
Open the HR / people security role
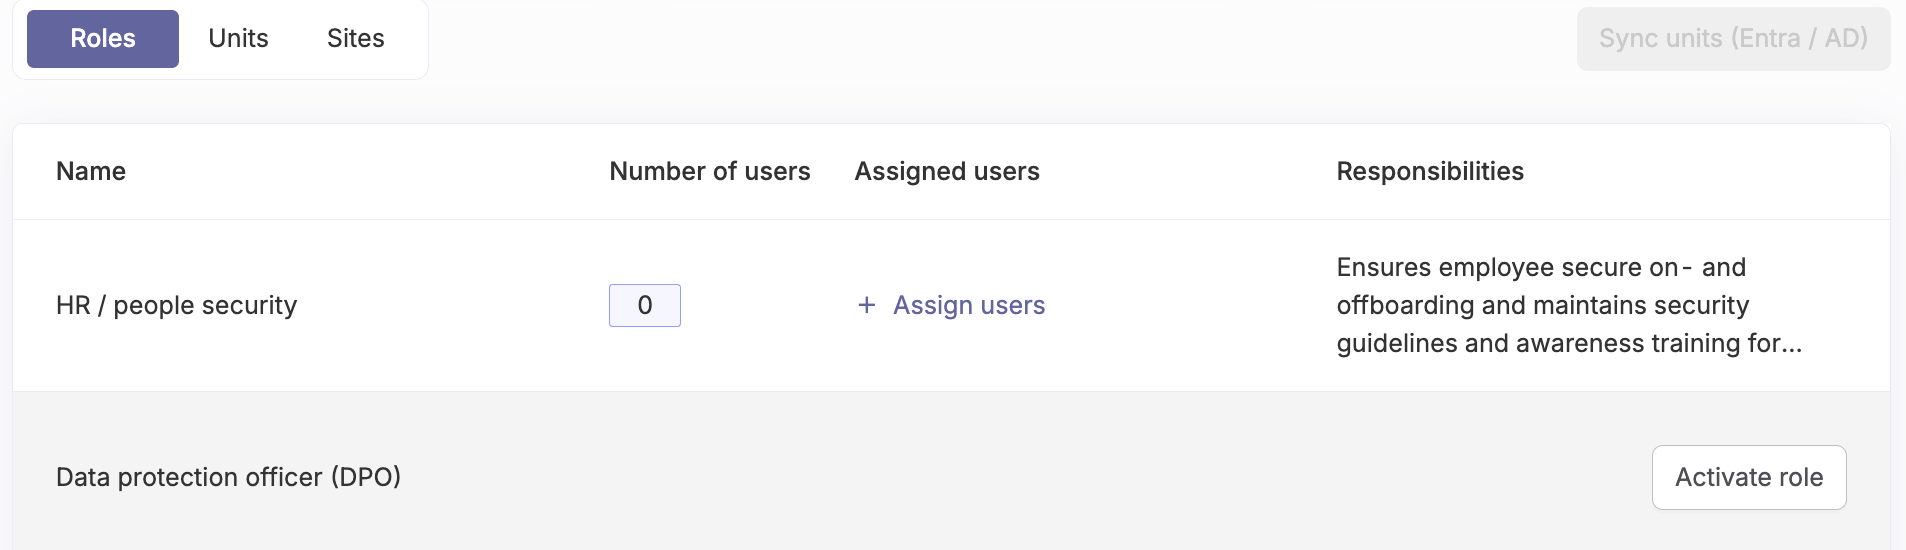tap(177, 305)
